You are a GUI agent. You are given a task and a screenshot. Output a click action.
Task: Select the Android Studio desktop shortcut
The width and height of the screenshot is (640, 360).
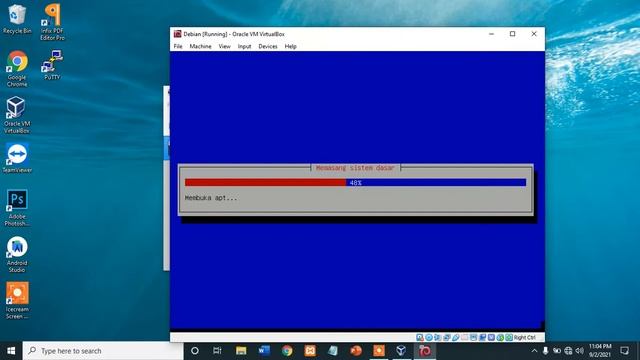[x=17, y=254]
